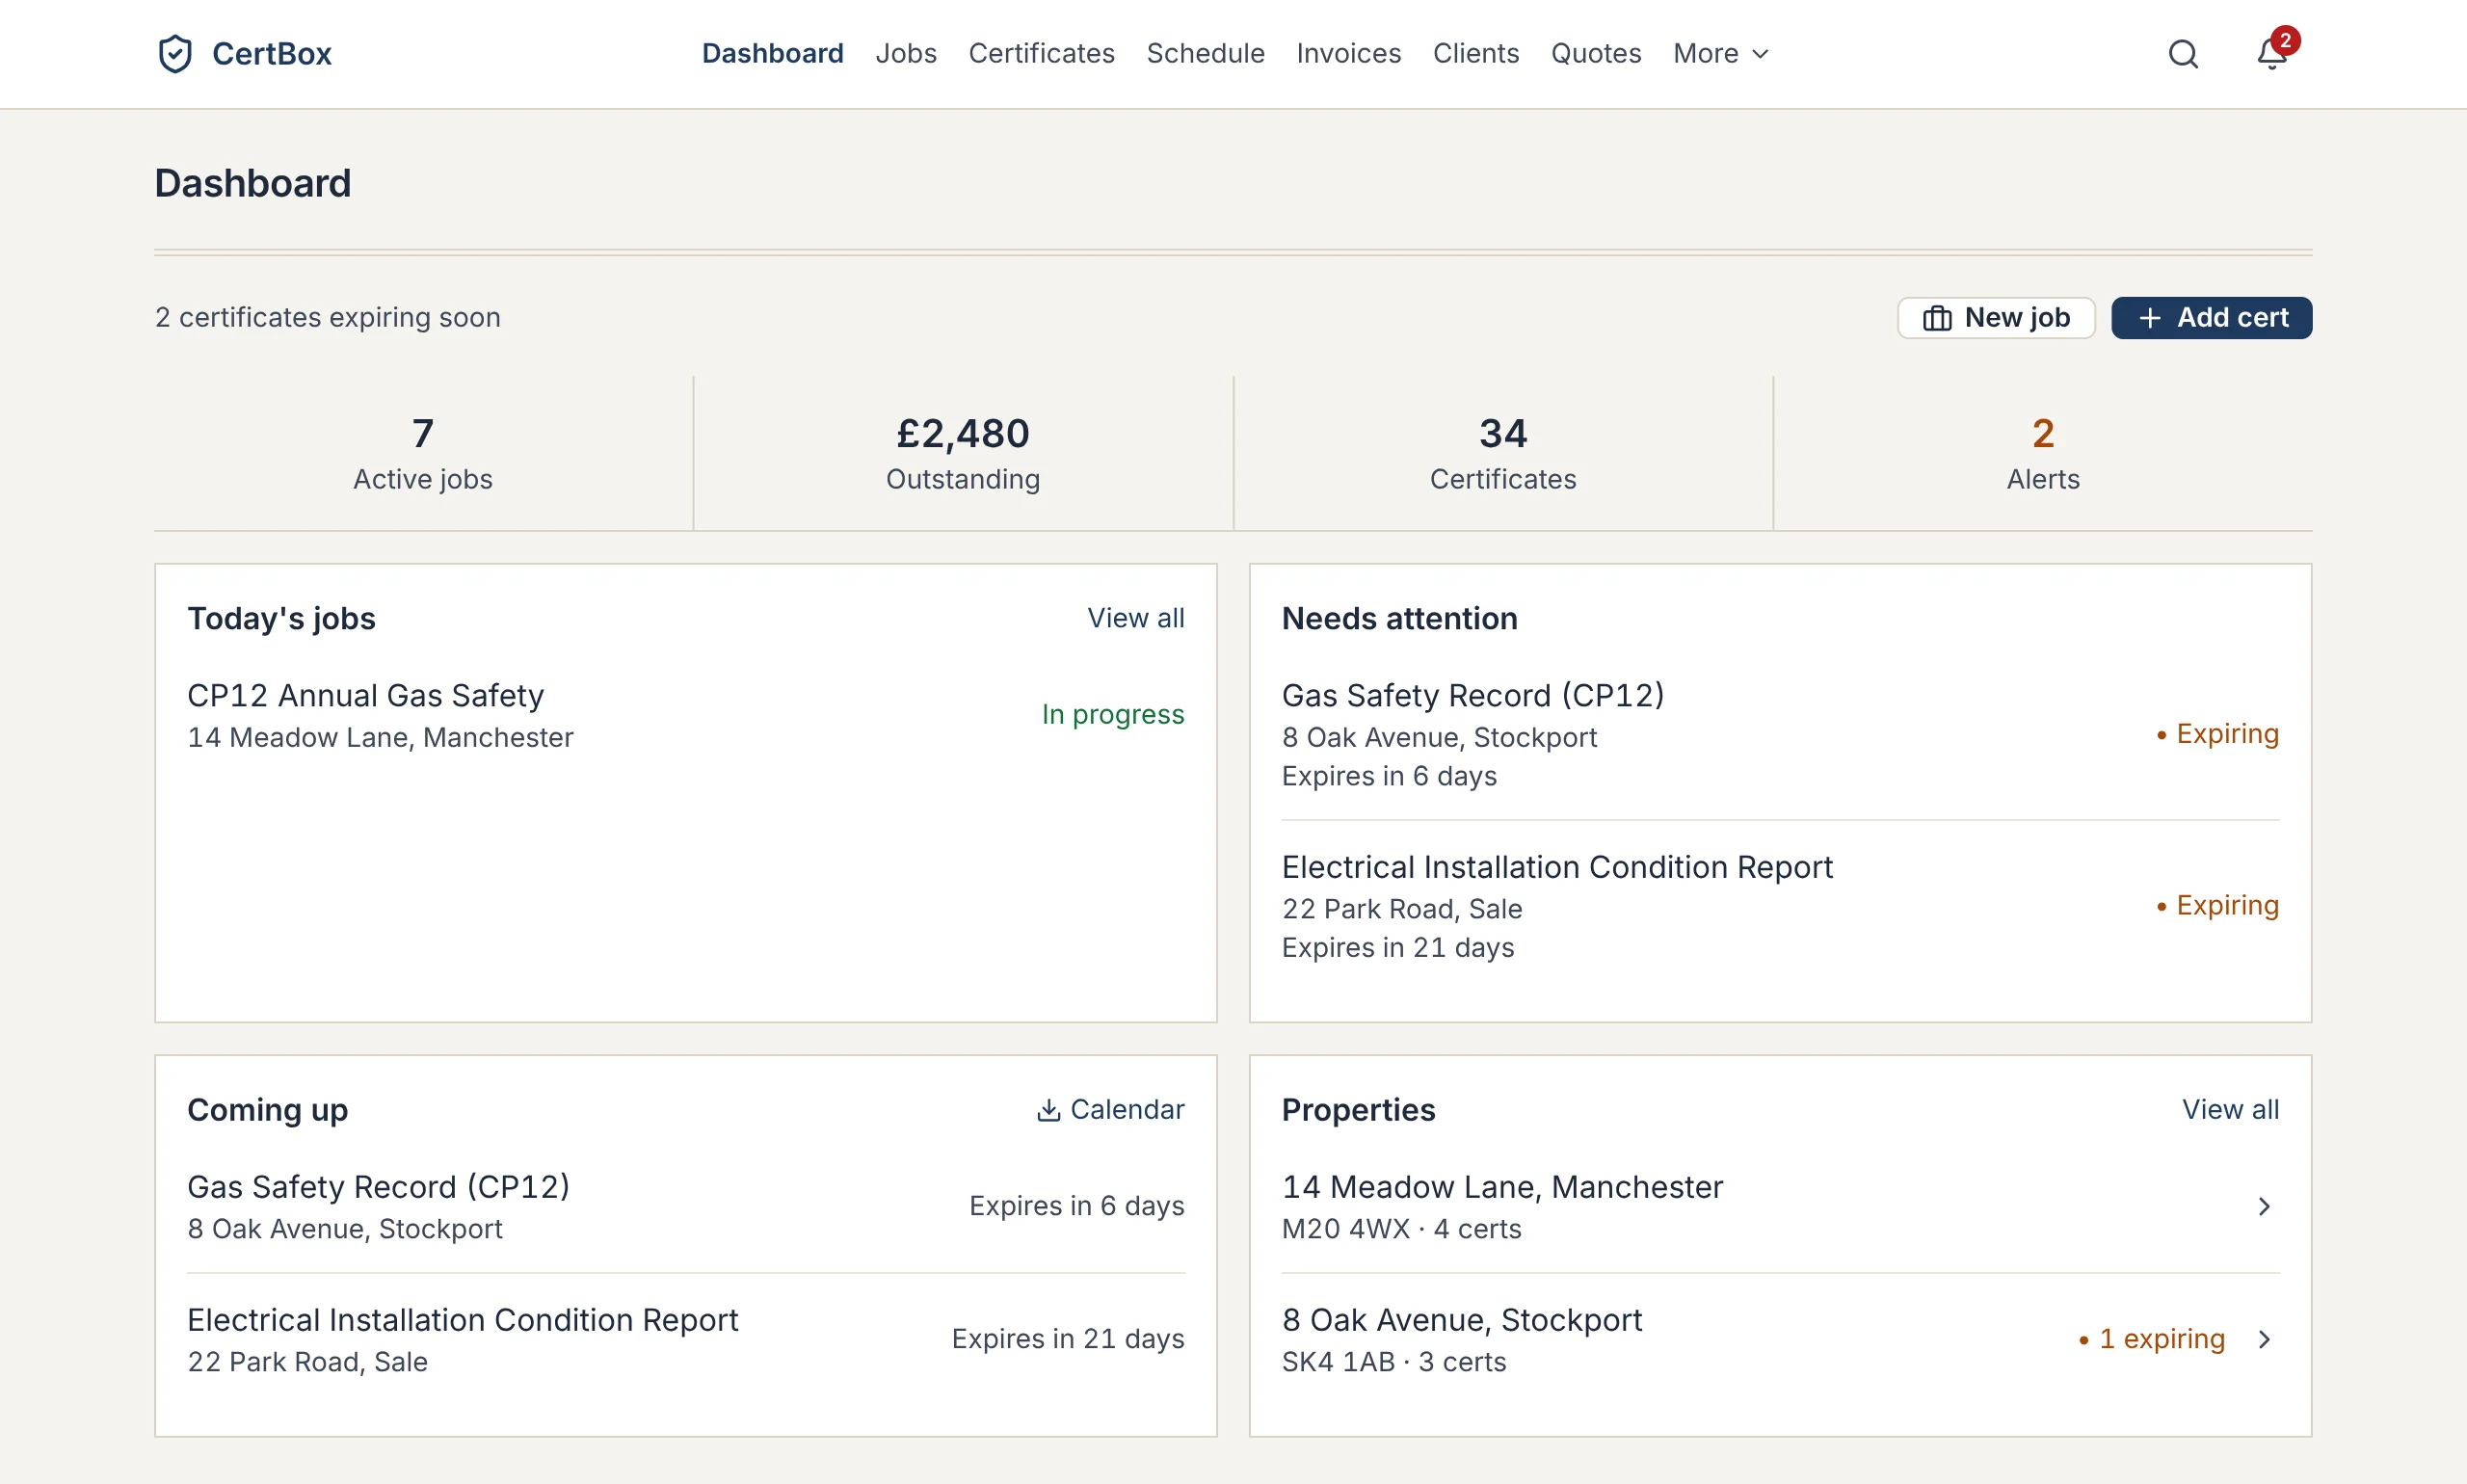Image resolution: width=2467 pixels, height=1484 pixels.
Task: Open Electrical Installation report in Needs attention
Action: click(1780, 906)
